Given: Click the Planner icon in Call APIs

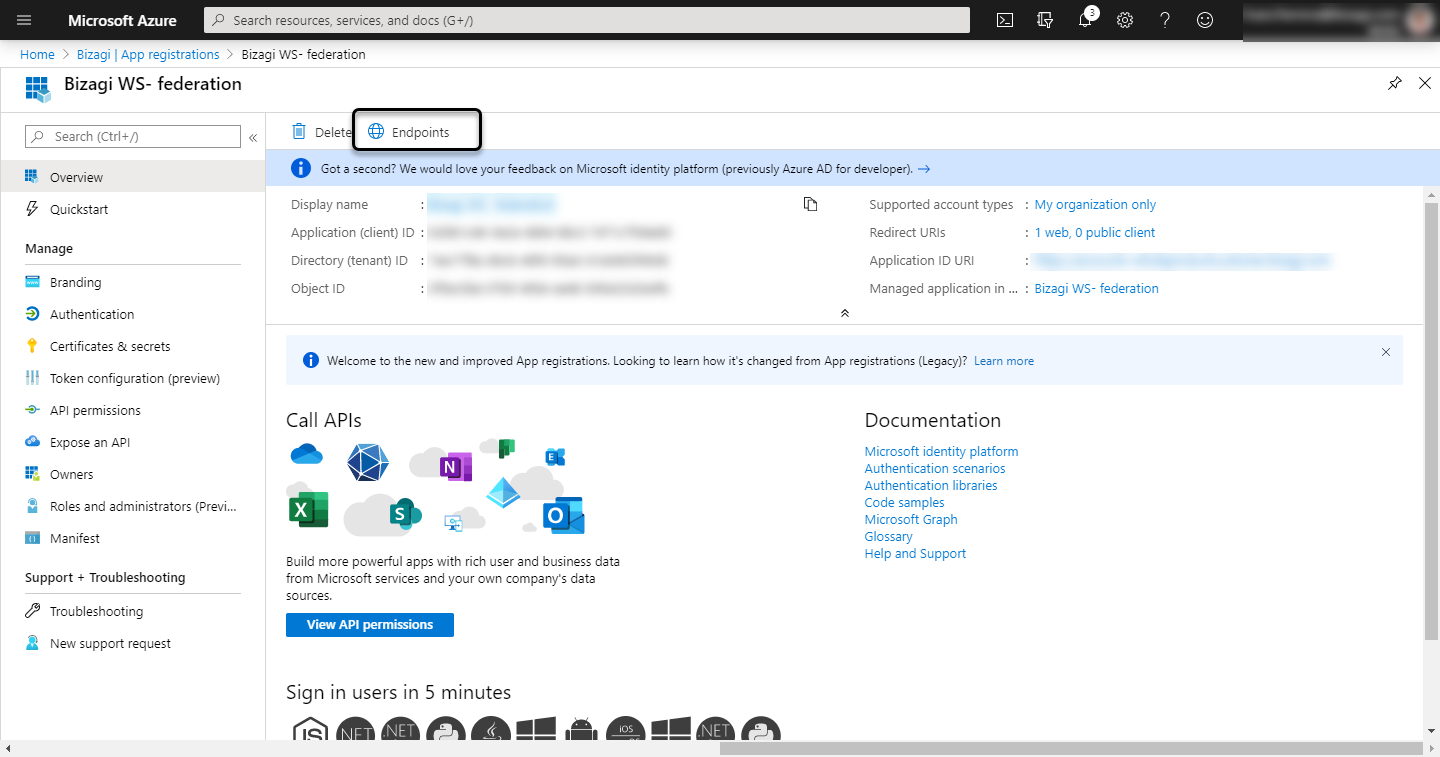Looking at the screenshot, I should tap(506, 447).
